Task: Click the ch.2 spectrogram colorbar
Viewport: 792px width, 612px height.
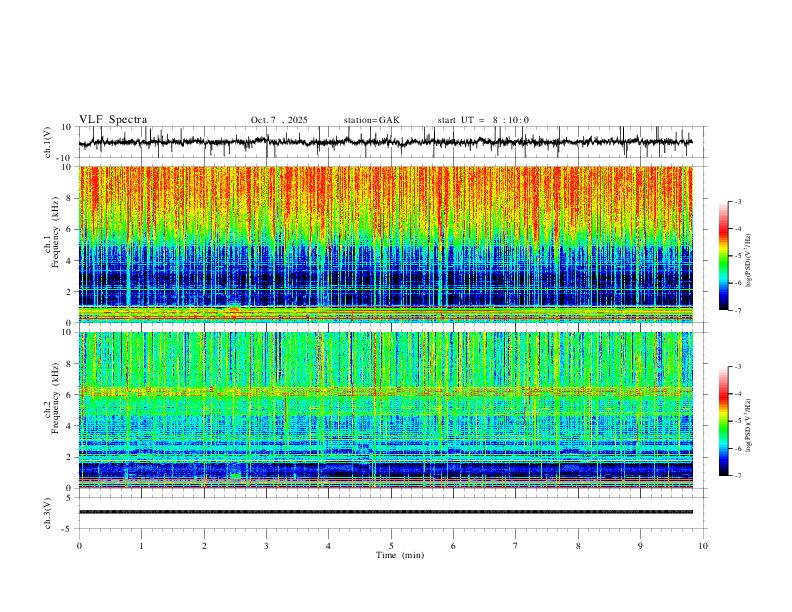Action: tap(723, 421)
